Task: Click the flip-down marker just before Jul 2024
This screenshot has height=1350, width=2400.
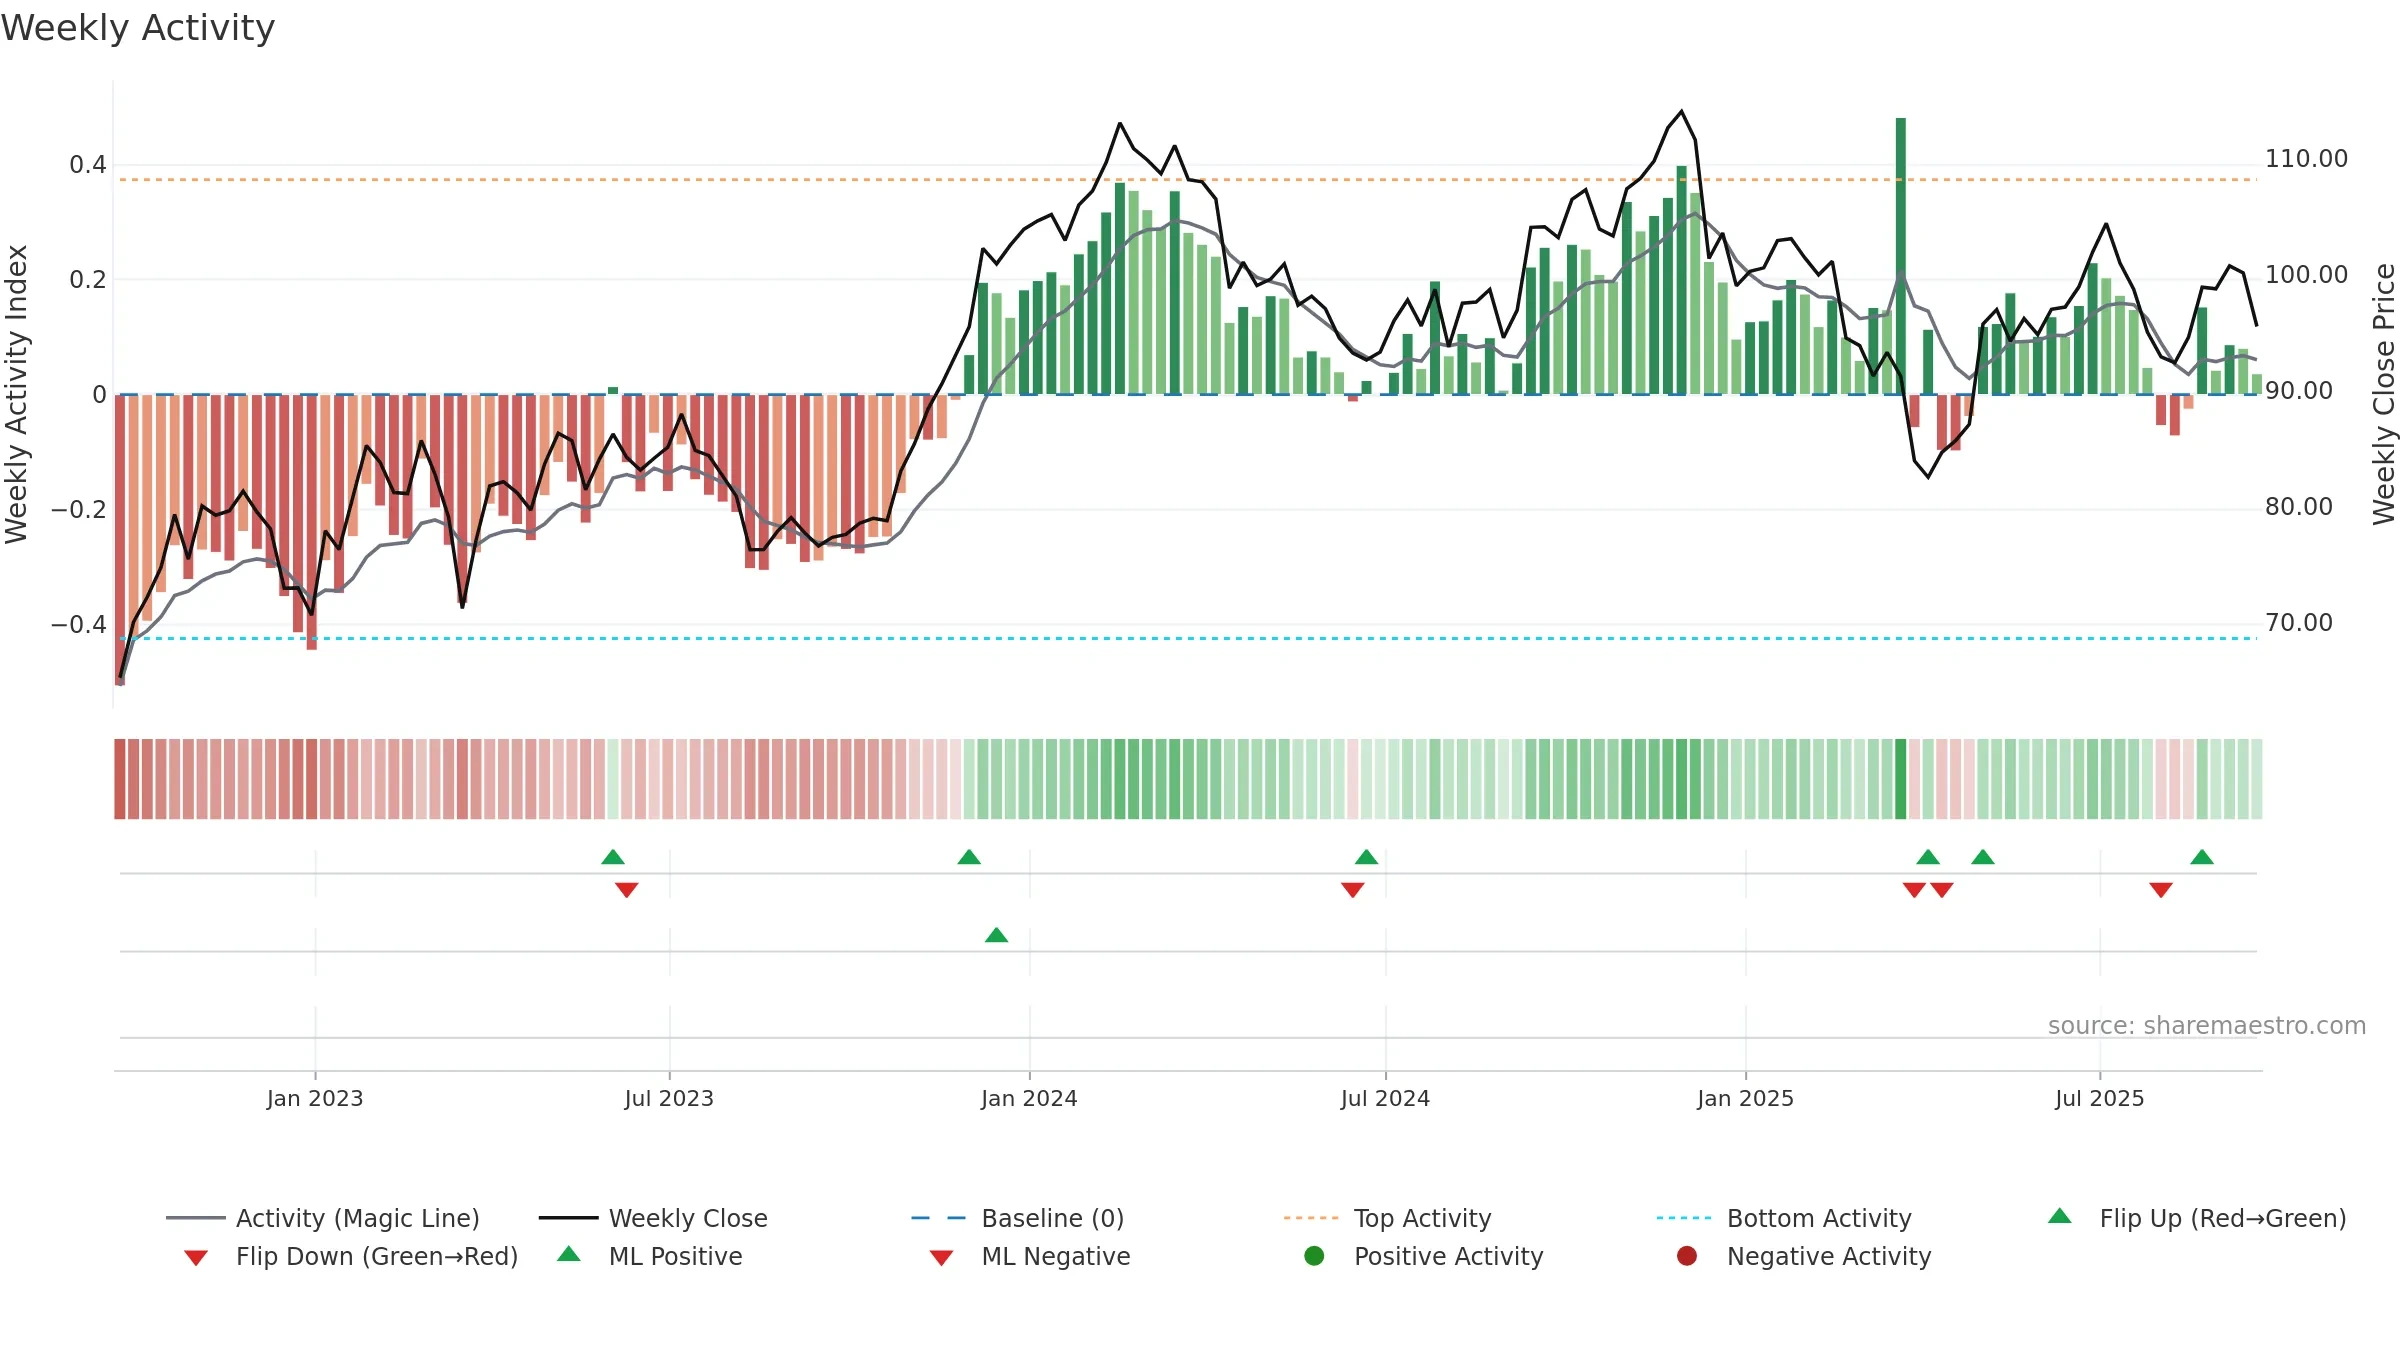Action: [x=1353, y=890]
